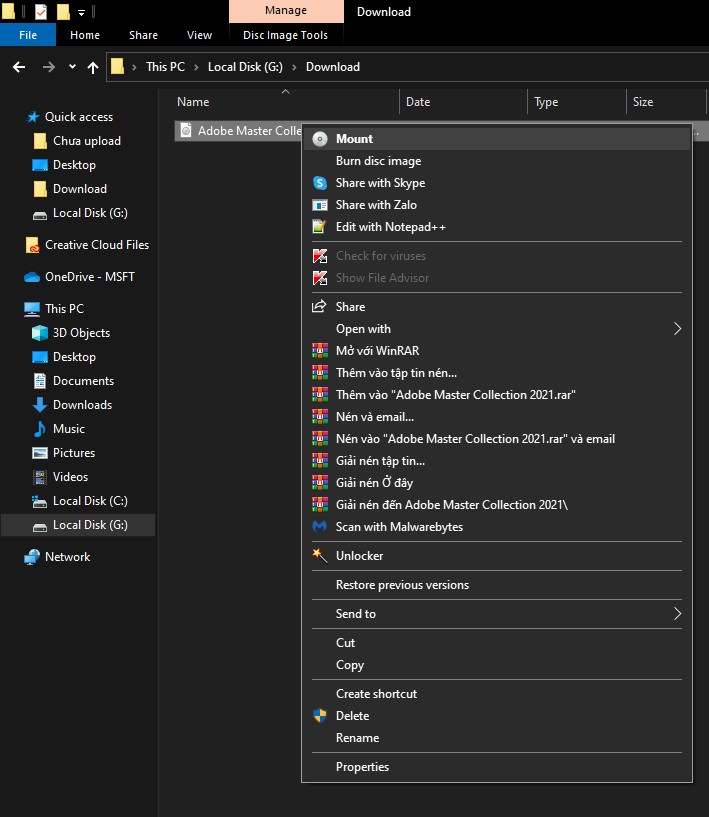Expand the Send to submenu
This screenshot has width=709, height=817.
click(677, 614)
